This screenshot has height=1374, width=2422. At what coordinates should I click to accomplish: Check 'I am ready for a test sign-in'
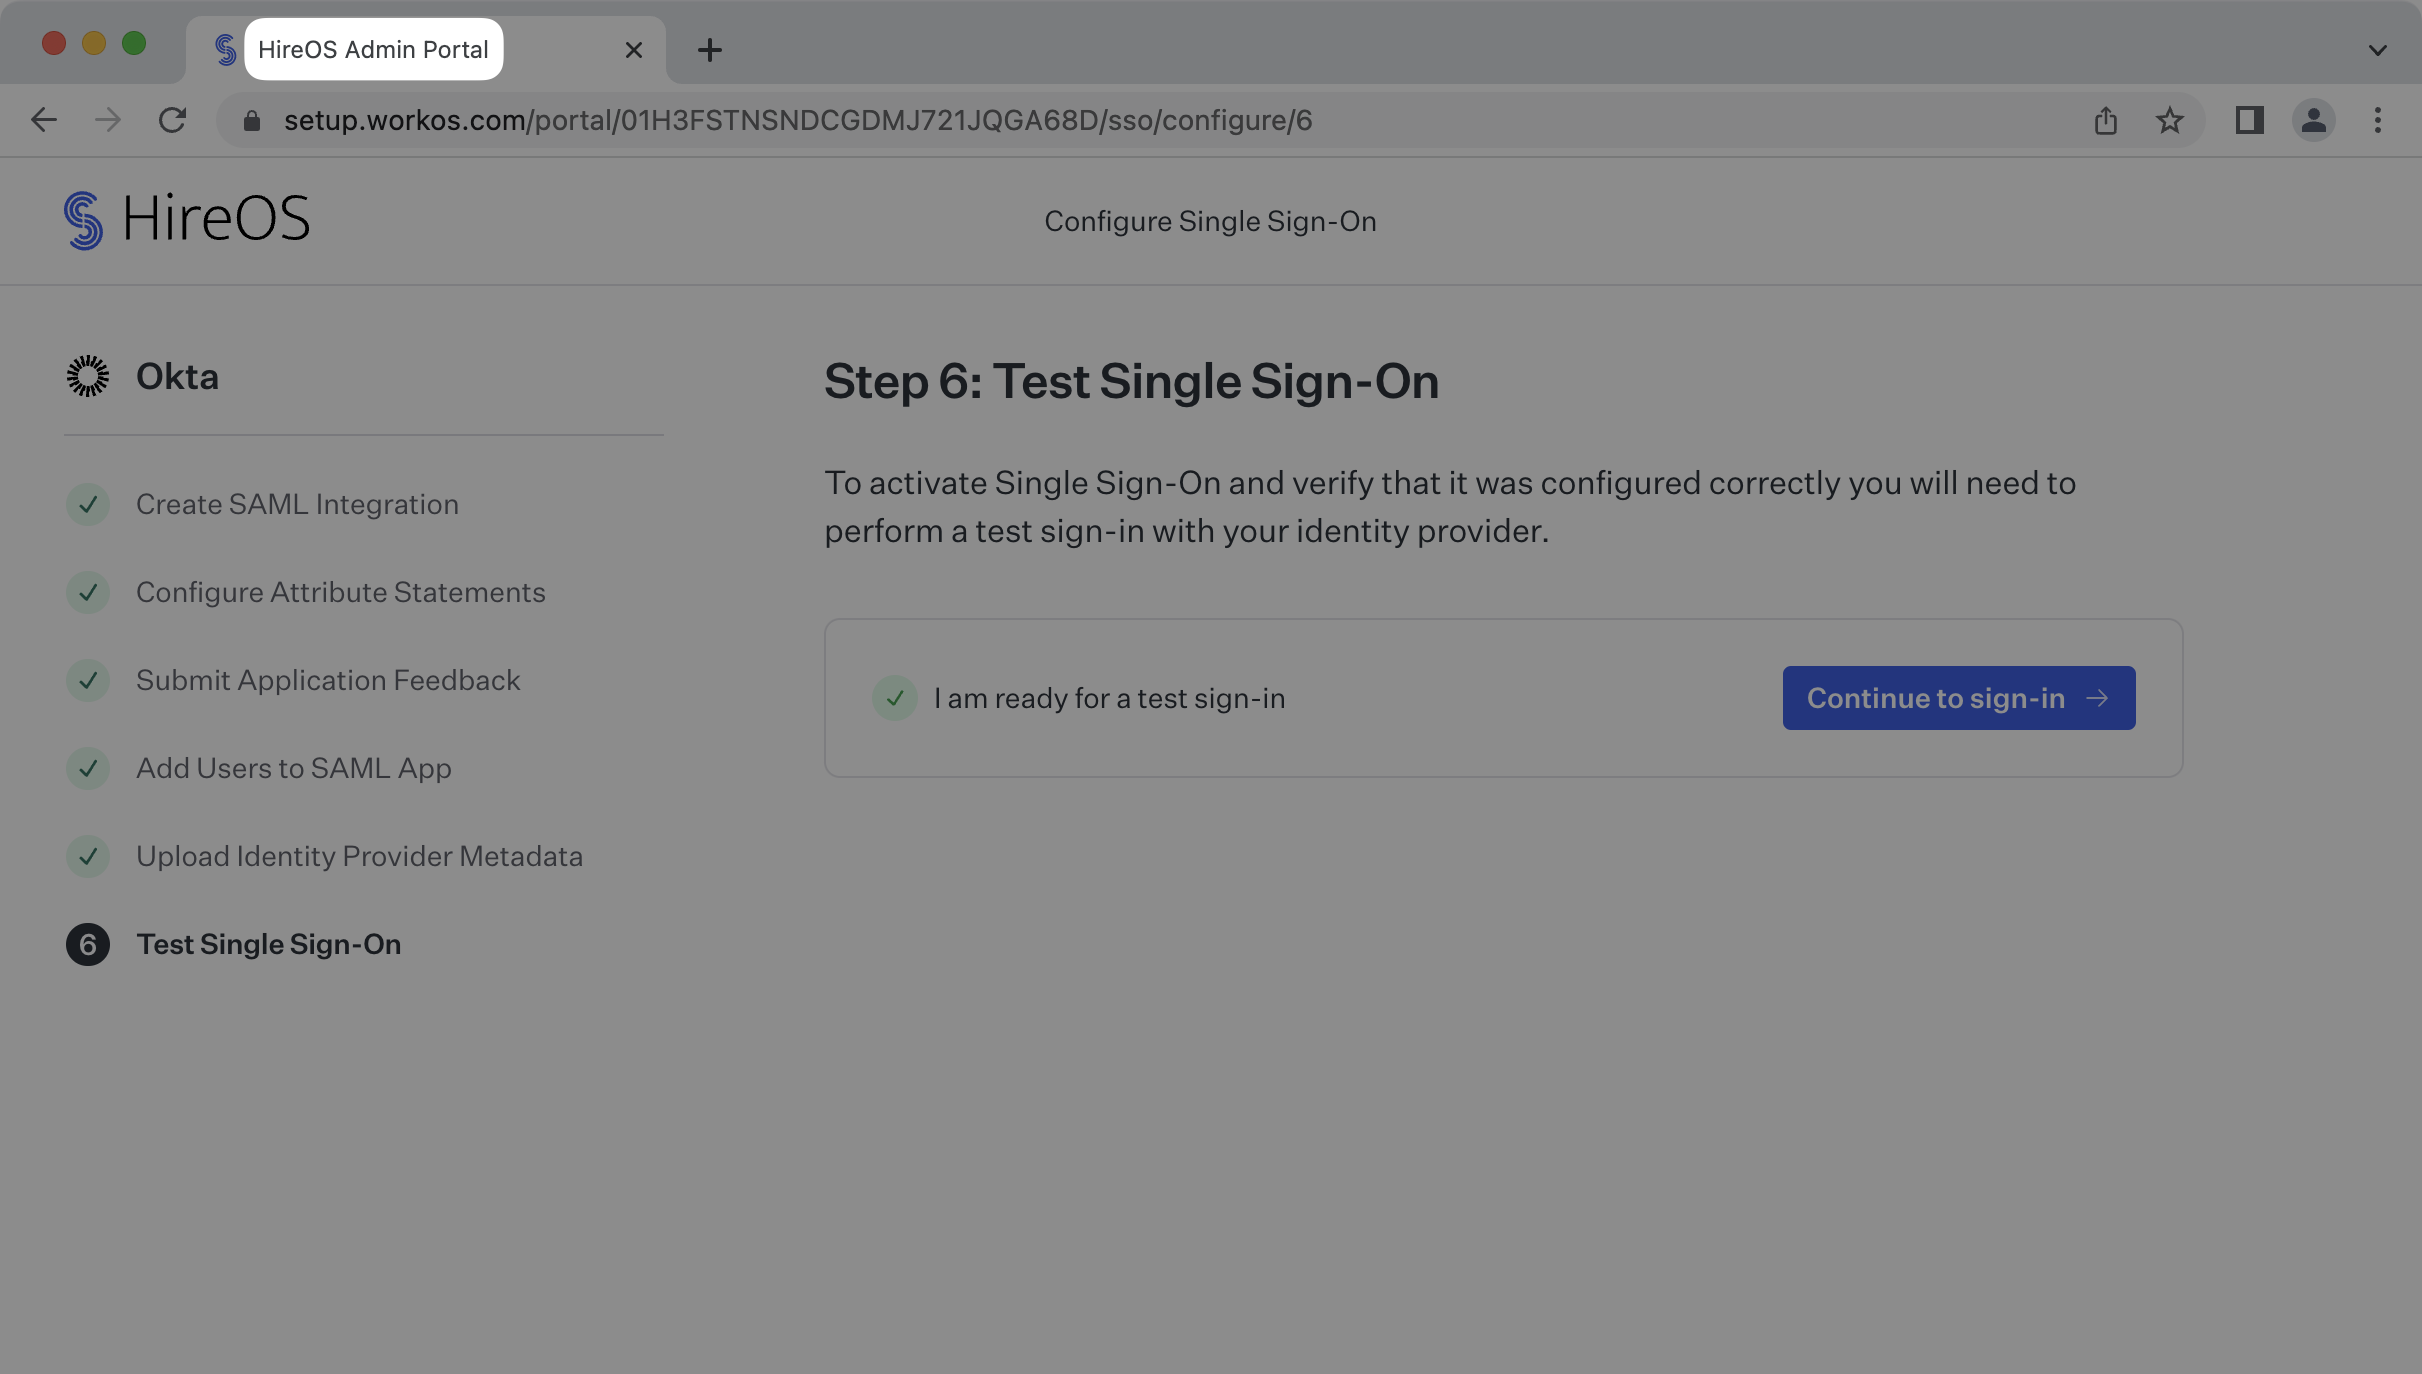click(x=895, y=698)
